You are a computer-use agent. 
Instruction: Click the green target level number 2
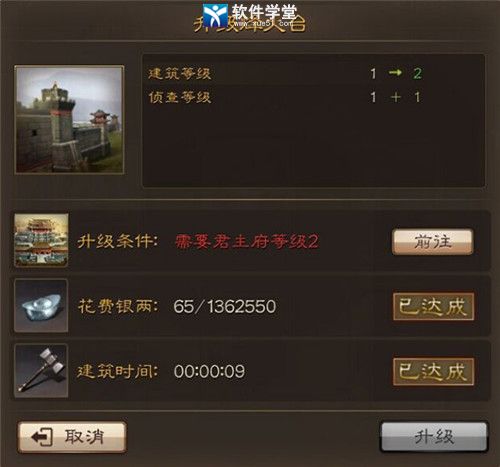pos(417,73)
